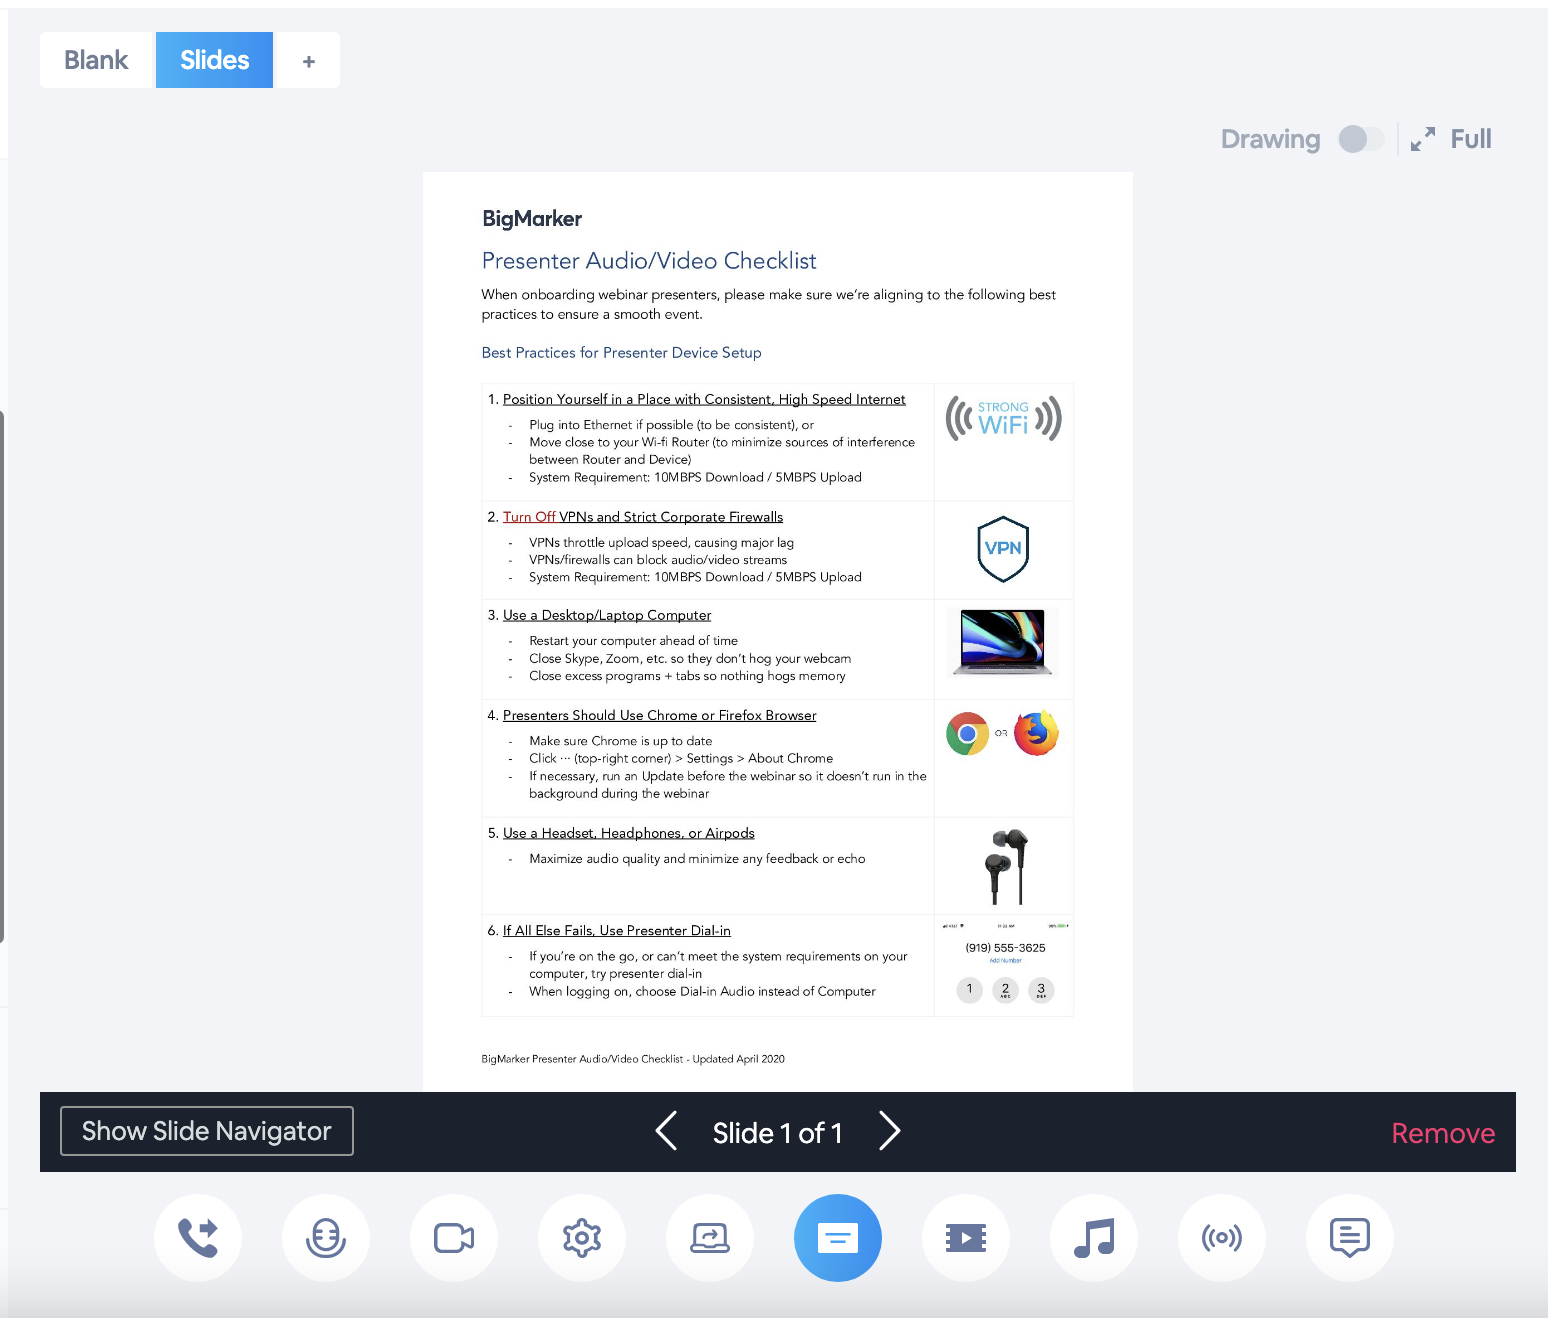Viewport: 1548px width, 1318px height.
Task: Select the Slides tab
Action: pos(214,60)
